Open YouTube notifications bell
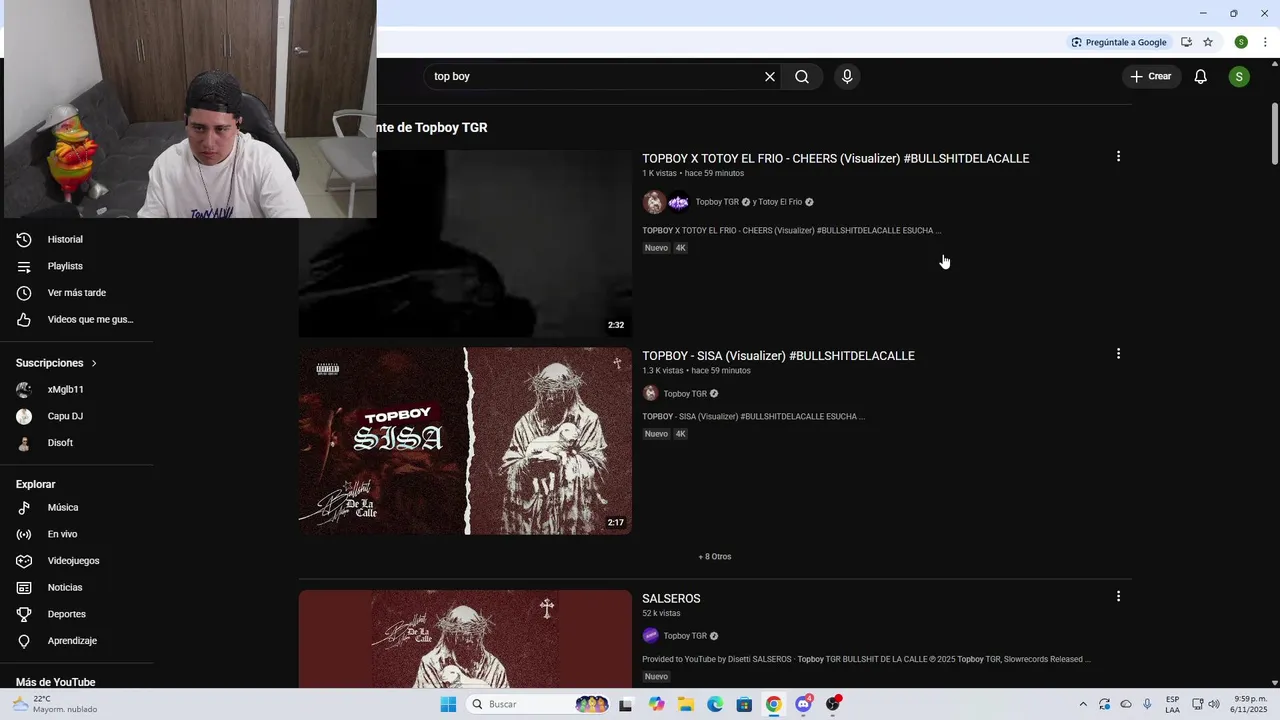 point(1201,77)
